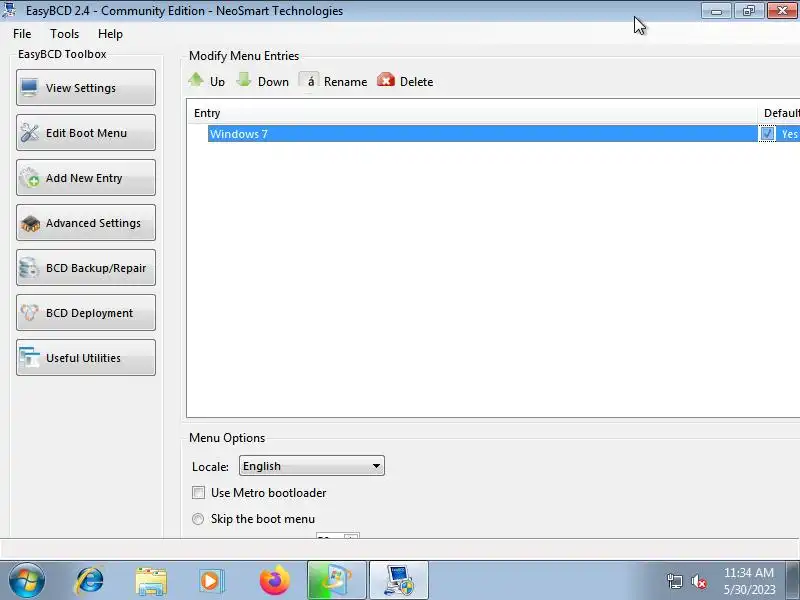Viewport: 800px width, 600px height.
Task: Click the muted volume tray icon
Action: [698, 581]
